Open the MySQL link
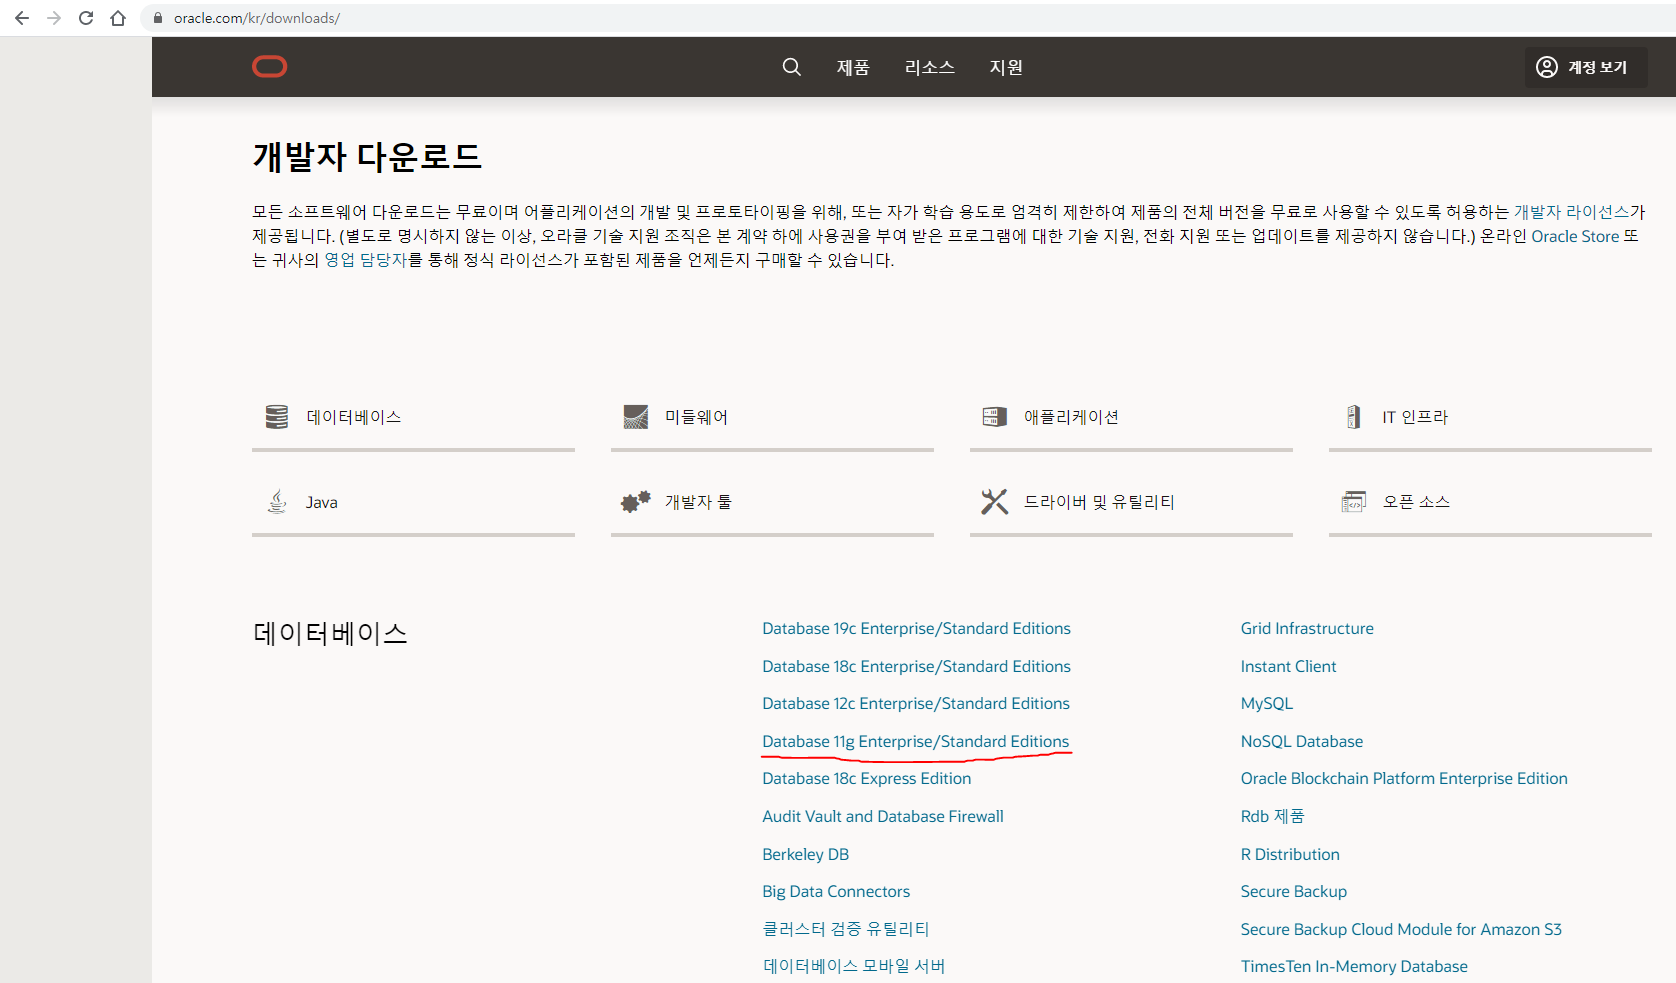Screen dimensions: 1676x983 point(1267,703)
